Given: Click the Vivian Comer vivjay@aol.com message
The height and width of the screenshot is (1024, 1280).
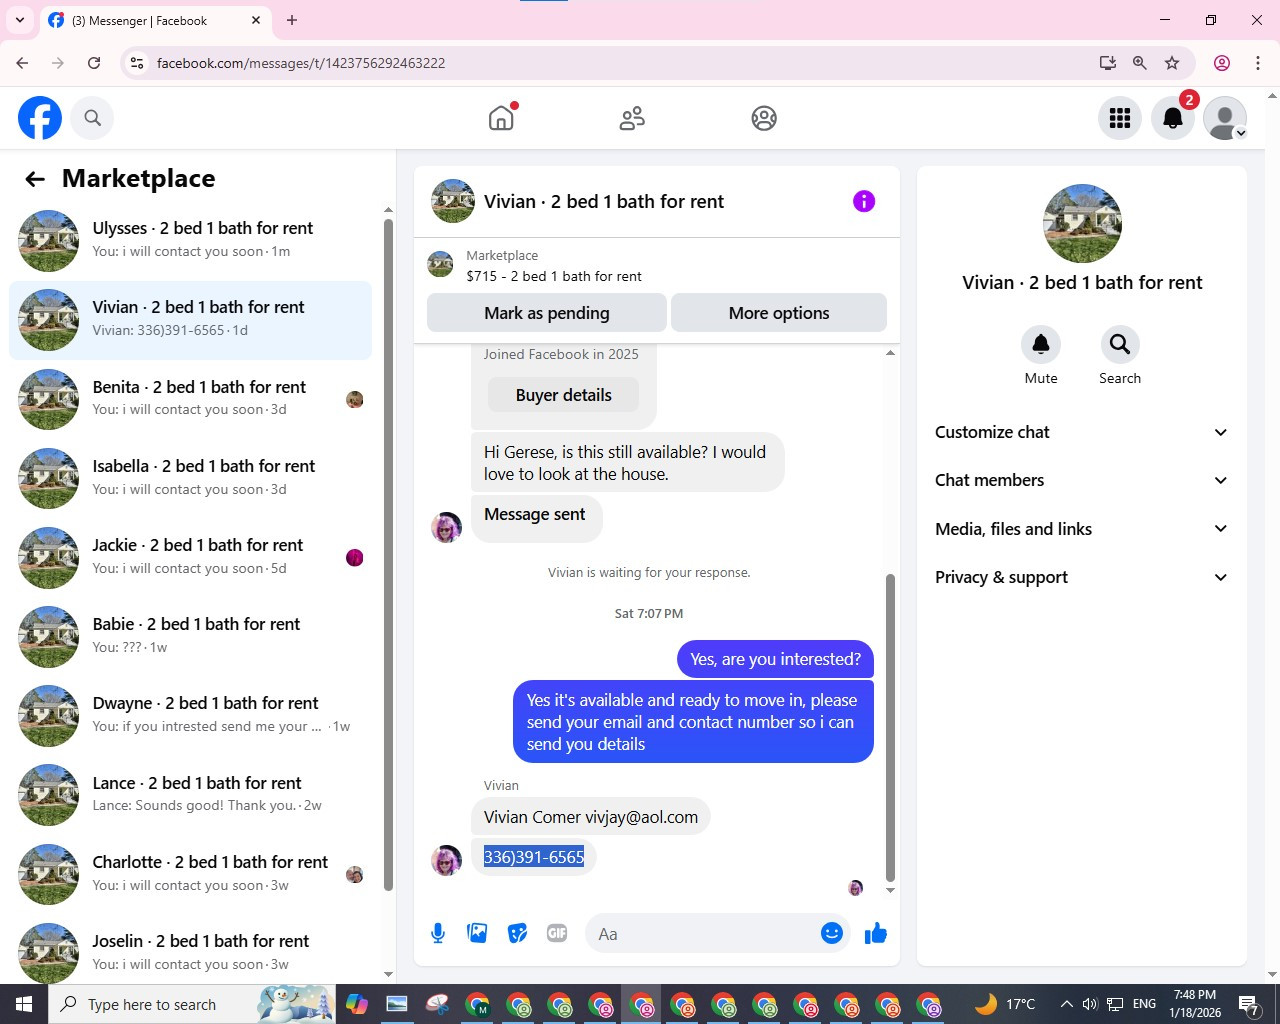Looking at the screenshot, I should click(x=591, y=817).
